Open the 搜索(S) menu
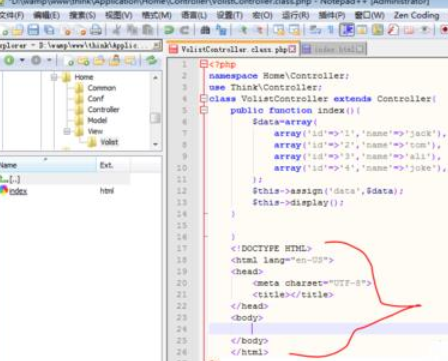The image size is (448, 361). pyautogui.click(x=82, y=15)
